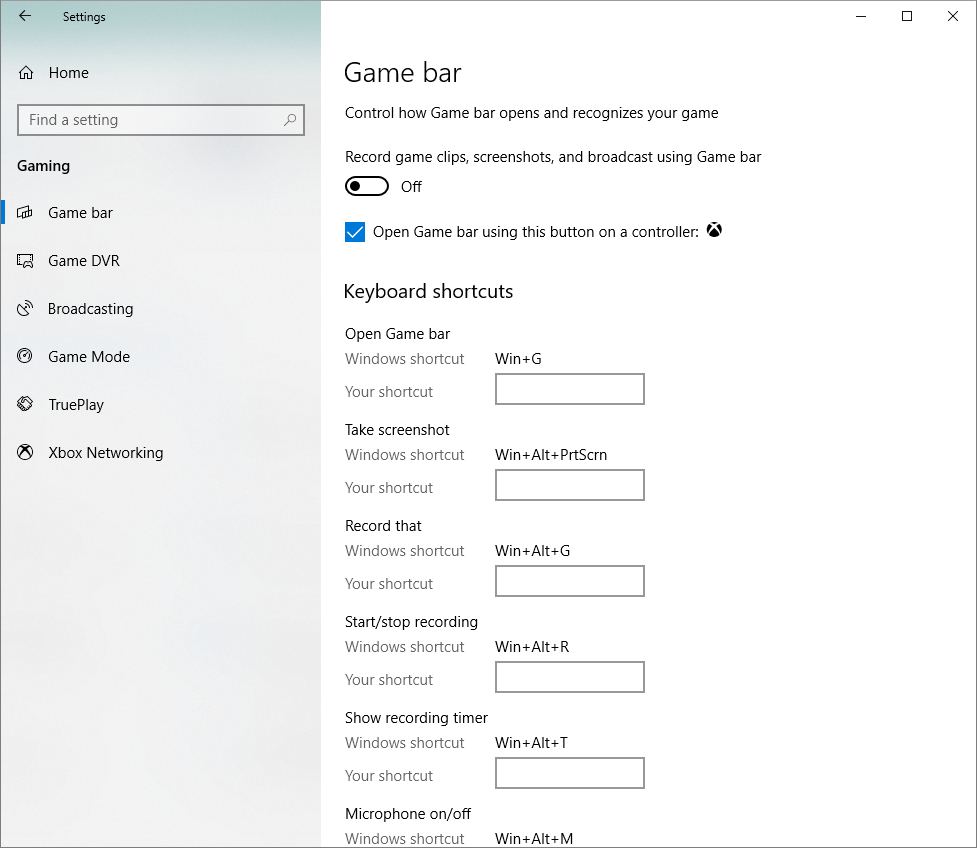Click the Win+G shortcut text
The height and width of the screenshot is (849, 977).
coord(518,359)
